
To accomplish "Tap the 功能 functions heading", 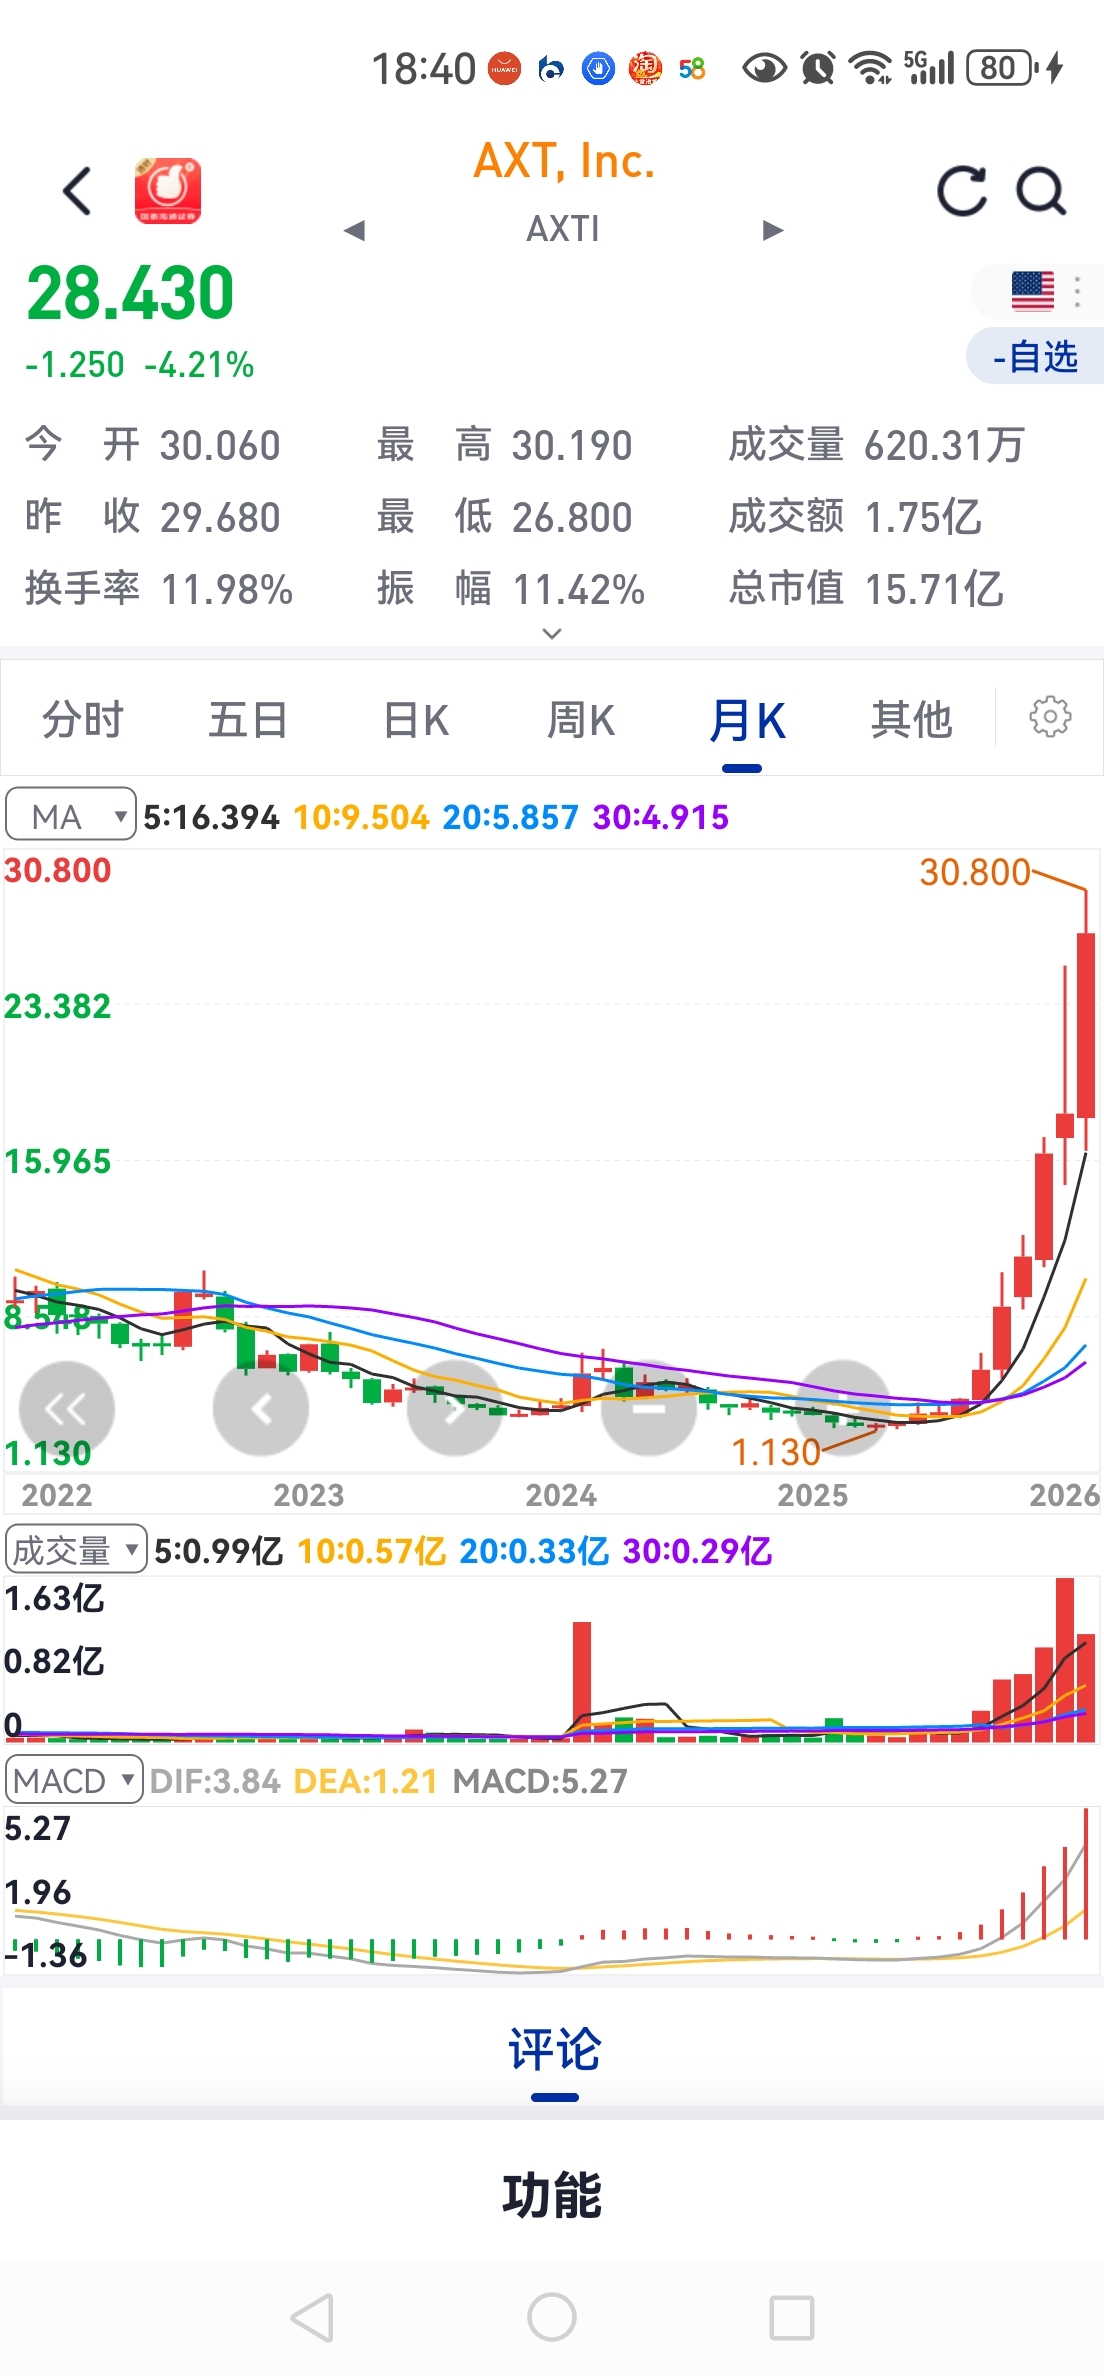I will pos(552,2196).
